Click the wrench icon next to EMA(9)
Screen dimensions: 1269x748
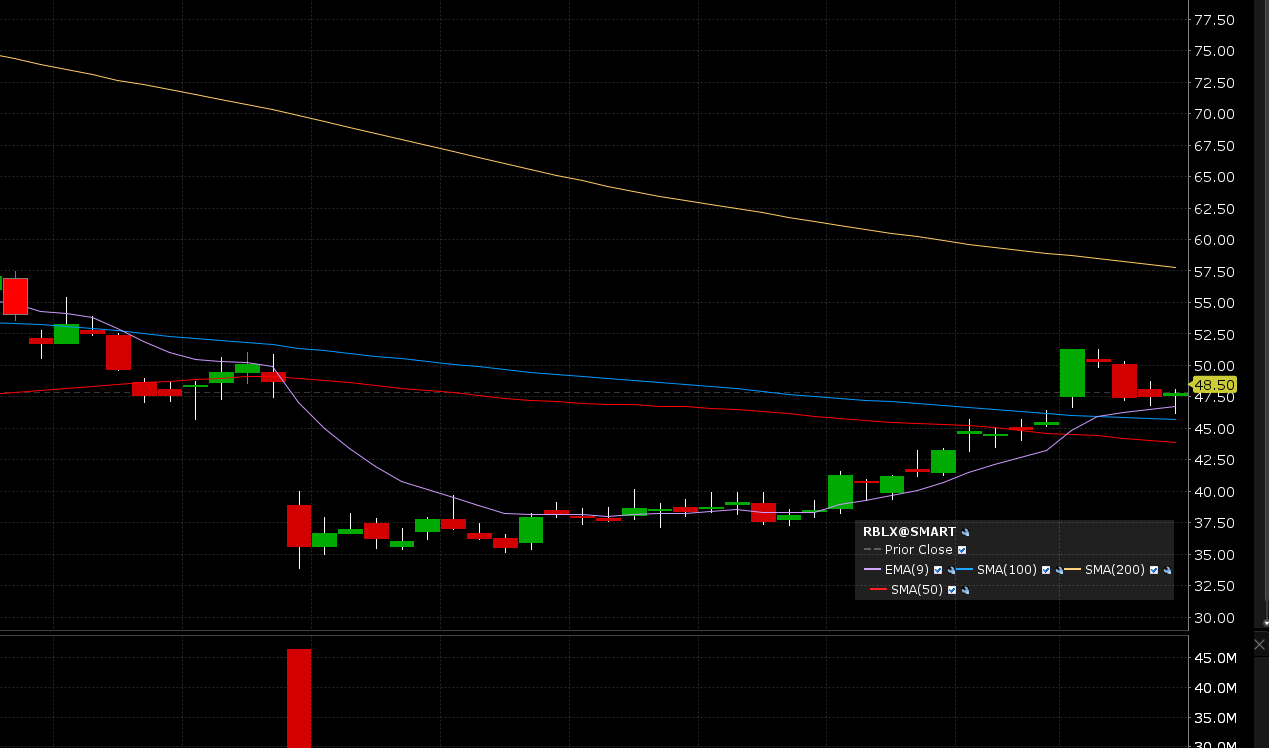click(x=951, y=570)
